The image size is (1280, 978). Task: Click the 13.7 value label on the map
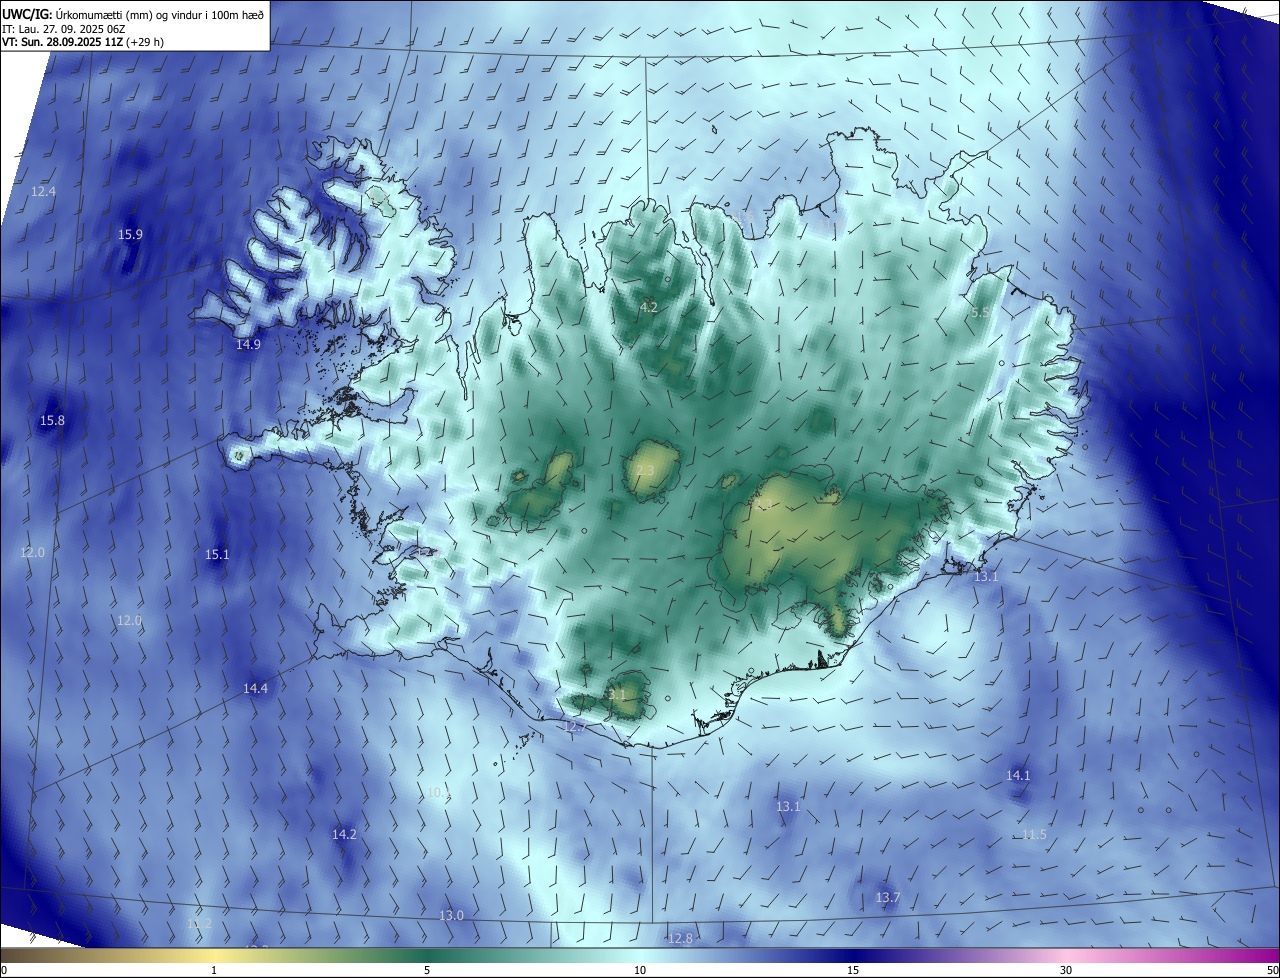[x=888, y=898]
